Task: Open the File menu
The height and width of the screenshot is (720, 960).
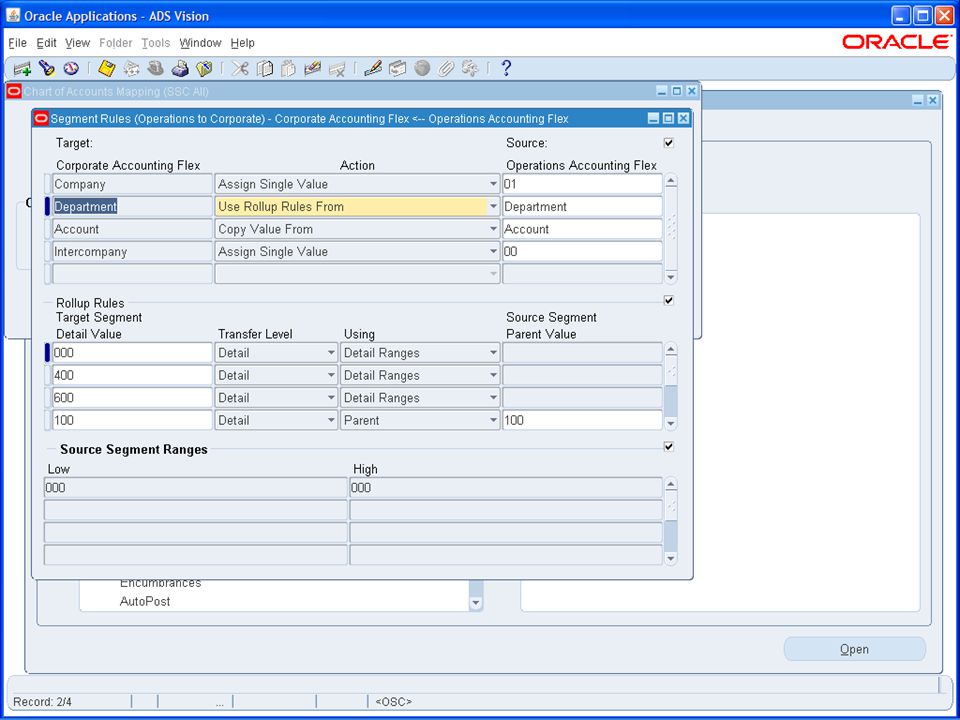Action: (x=18, y=43)
